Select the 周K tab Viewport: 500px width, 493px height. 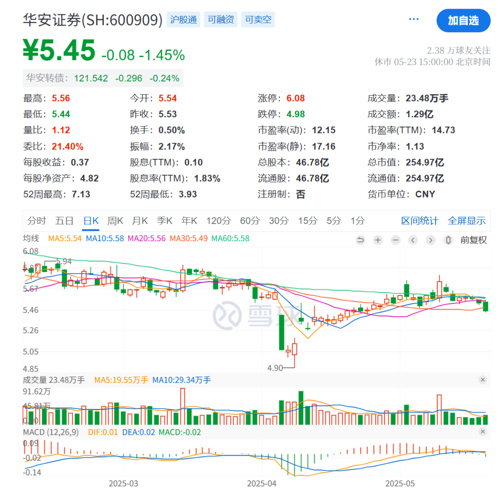tap(115, 221)
